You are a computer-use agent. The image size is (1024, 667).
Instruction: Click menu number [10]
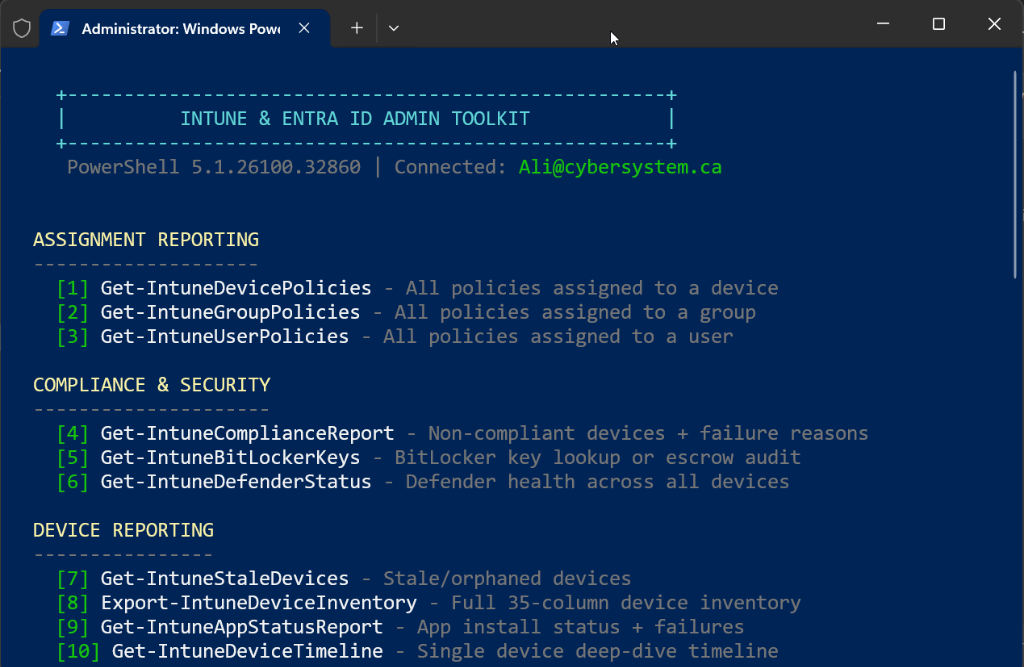point(78,651)
